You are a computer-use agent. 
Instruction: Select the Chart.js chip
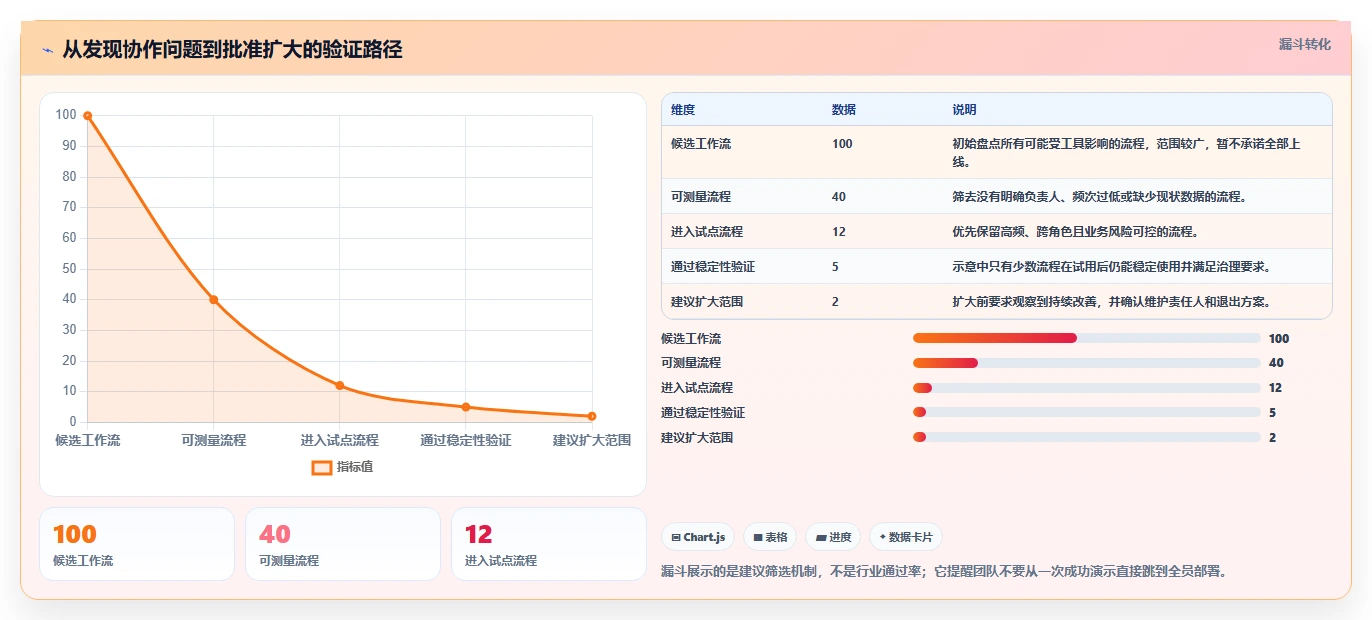coord(698,537)
